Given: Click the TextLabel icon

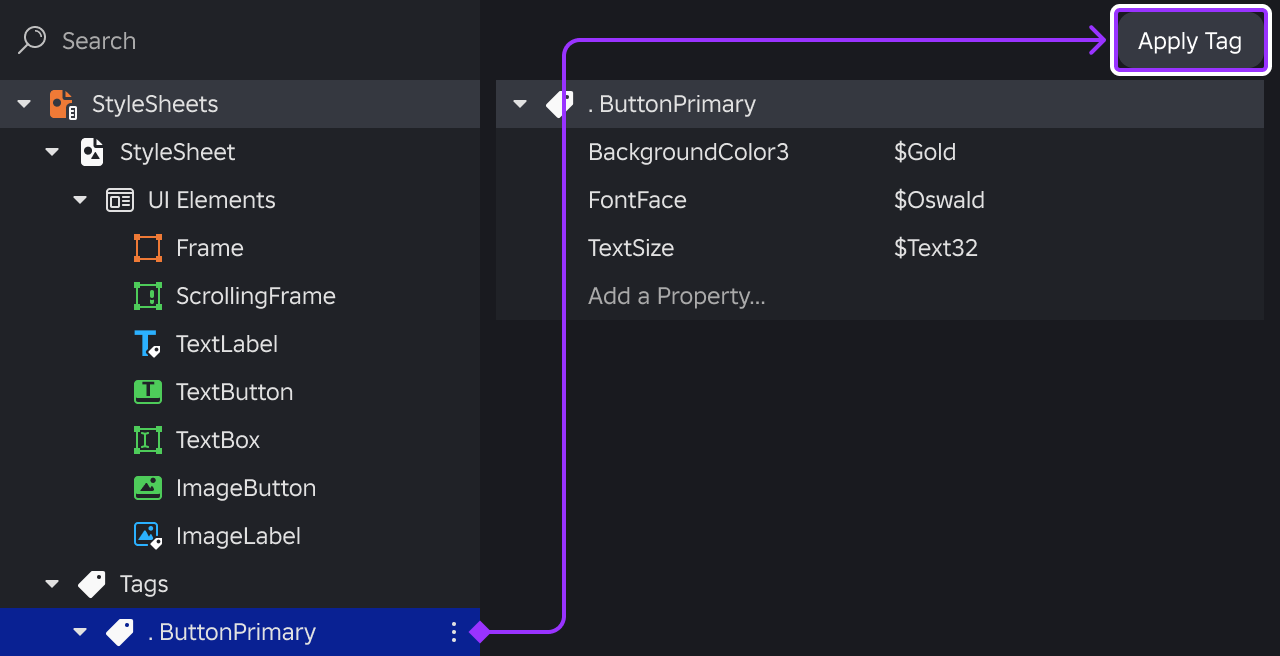Looking at the screenshot, I should click(148, 344).
